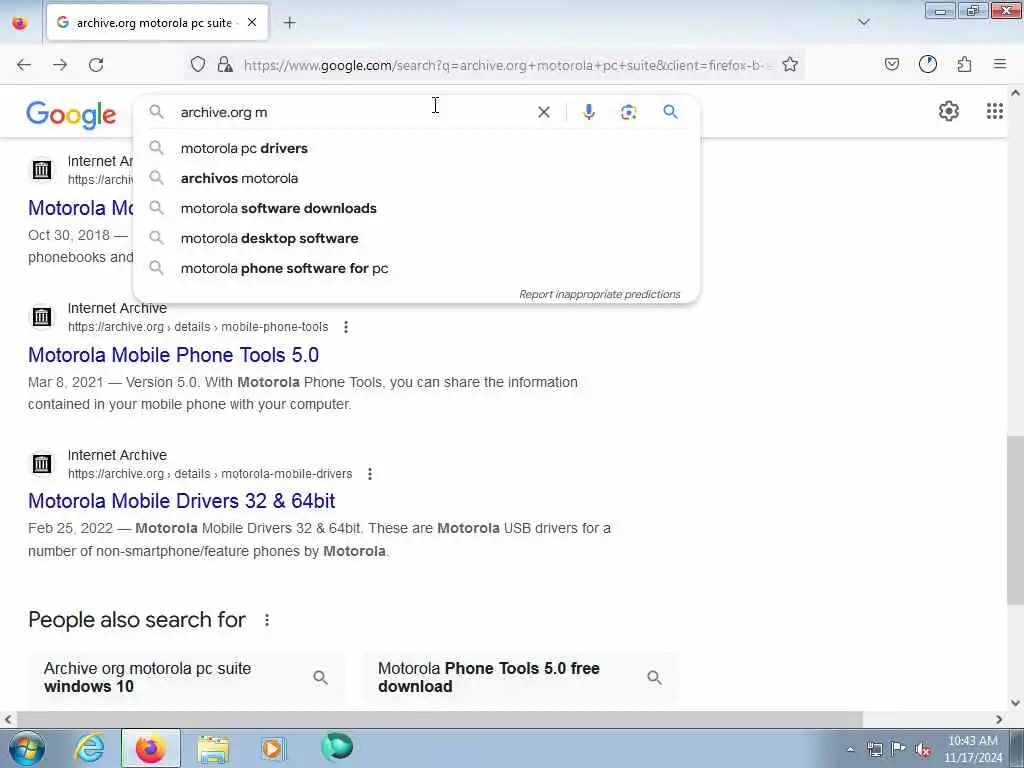
Task: Open Motorola Mobile Phone Tools 5.0 result
Action: (x=173, y=355)
